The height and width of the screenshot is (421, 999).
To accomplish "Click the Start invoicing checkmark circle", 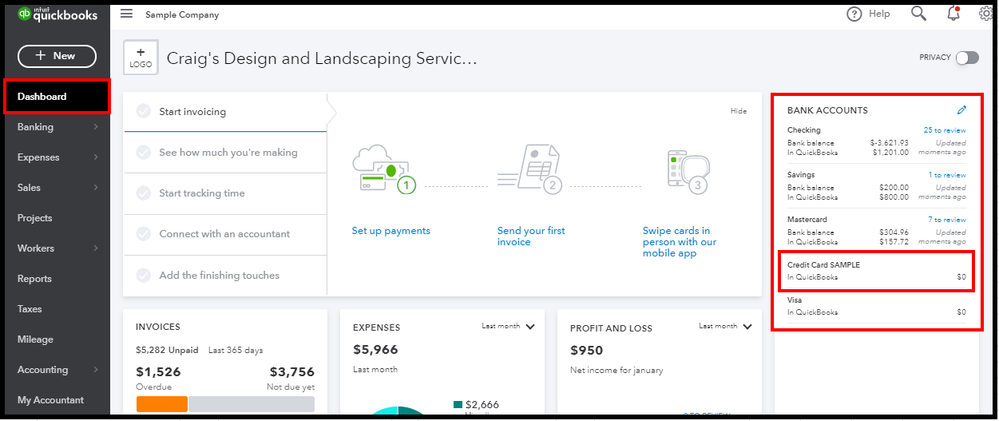I will pyautogui.click(x=143, y=111).
